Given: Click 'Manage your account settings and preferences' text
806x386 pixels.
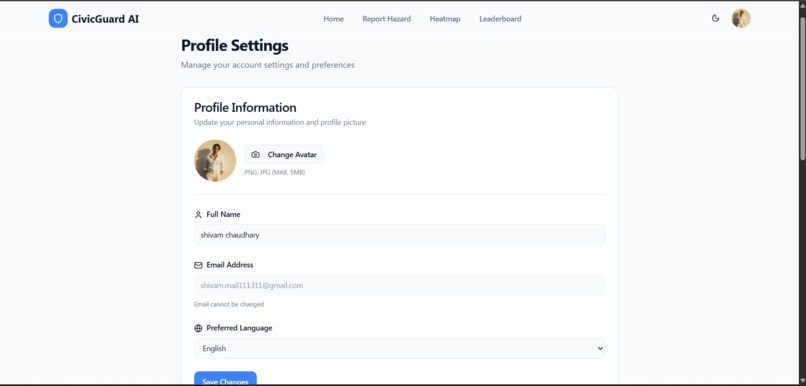Looking at the screenshot, I should (268, 65).
